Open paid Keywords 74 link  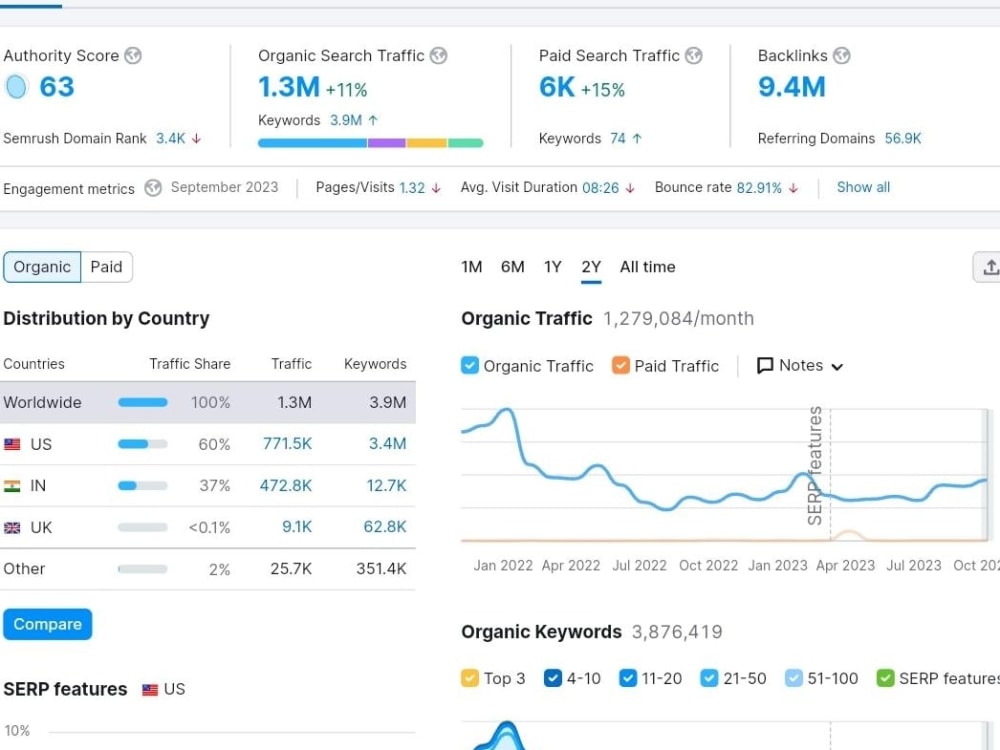click(617, 138)
